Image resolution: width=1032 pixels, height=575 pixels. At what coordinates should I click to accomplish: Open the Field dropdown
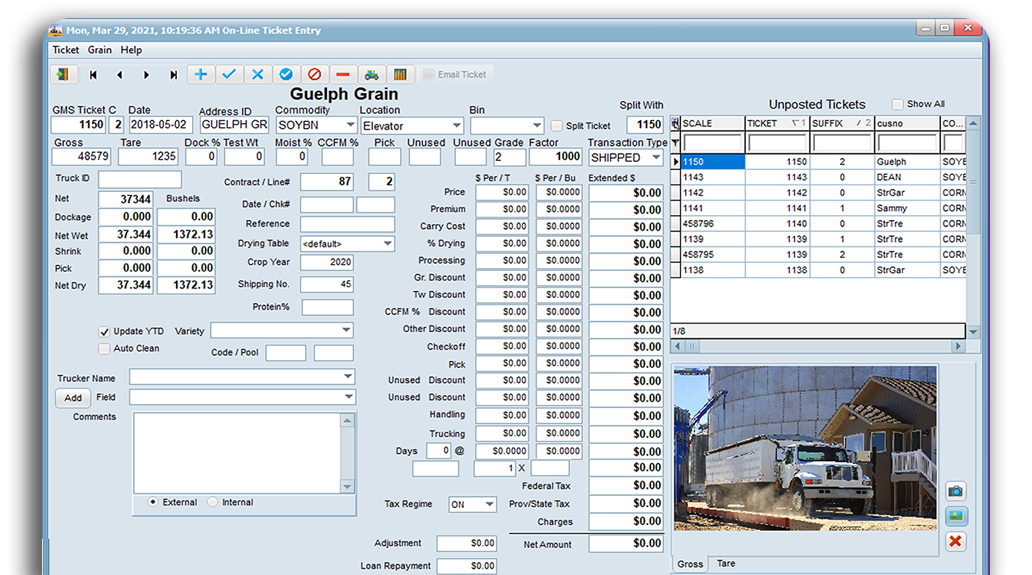coord(348,397)
